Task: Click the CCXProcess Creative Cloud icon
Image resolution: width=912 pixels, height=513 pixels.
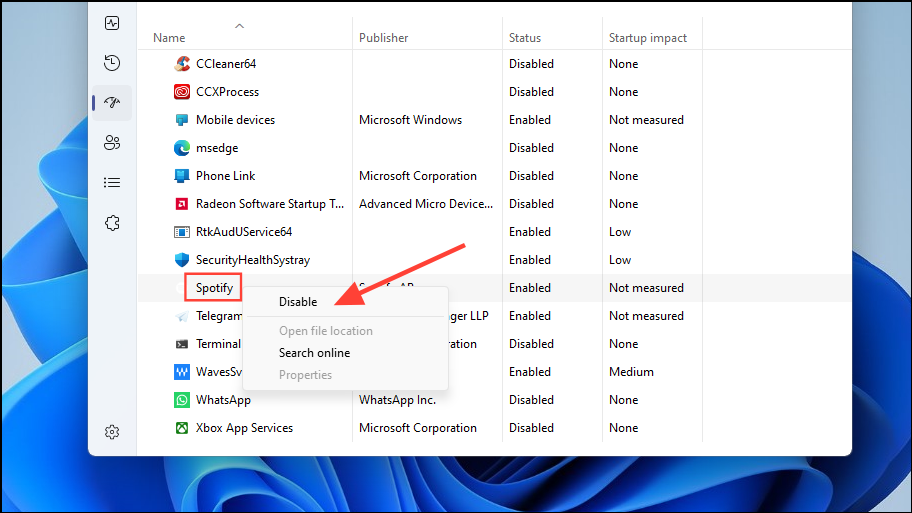Action: (x=182, y=91)
